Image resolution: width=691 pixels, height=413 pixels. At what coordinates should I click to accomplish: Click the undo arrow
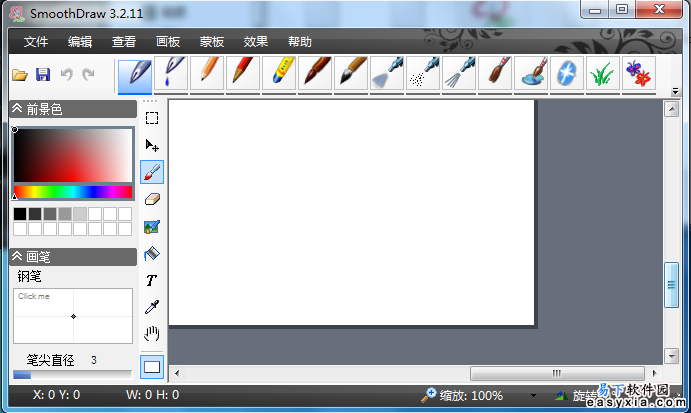67,74
